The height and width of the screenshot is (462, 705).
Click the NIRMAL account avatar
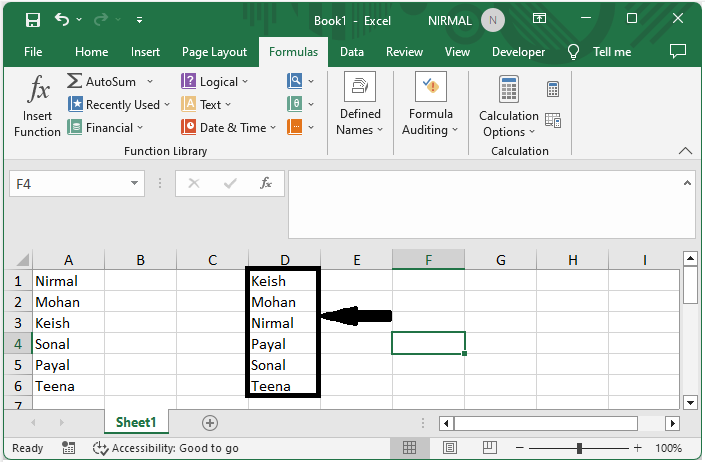coord(493,20)
